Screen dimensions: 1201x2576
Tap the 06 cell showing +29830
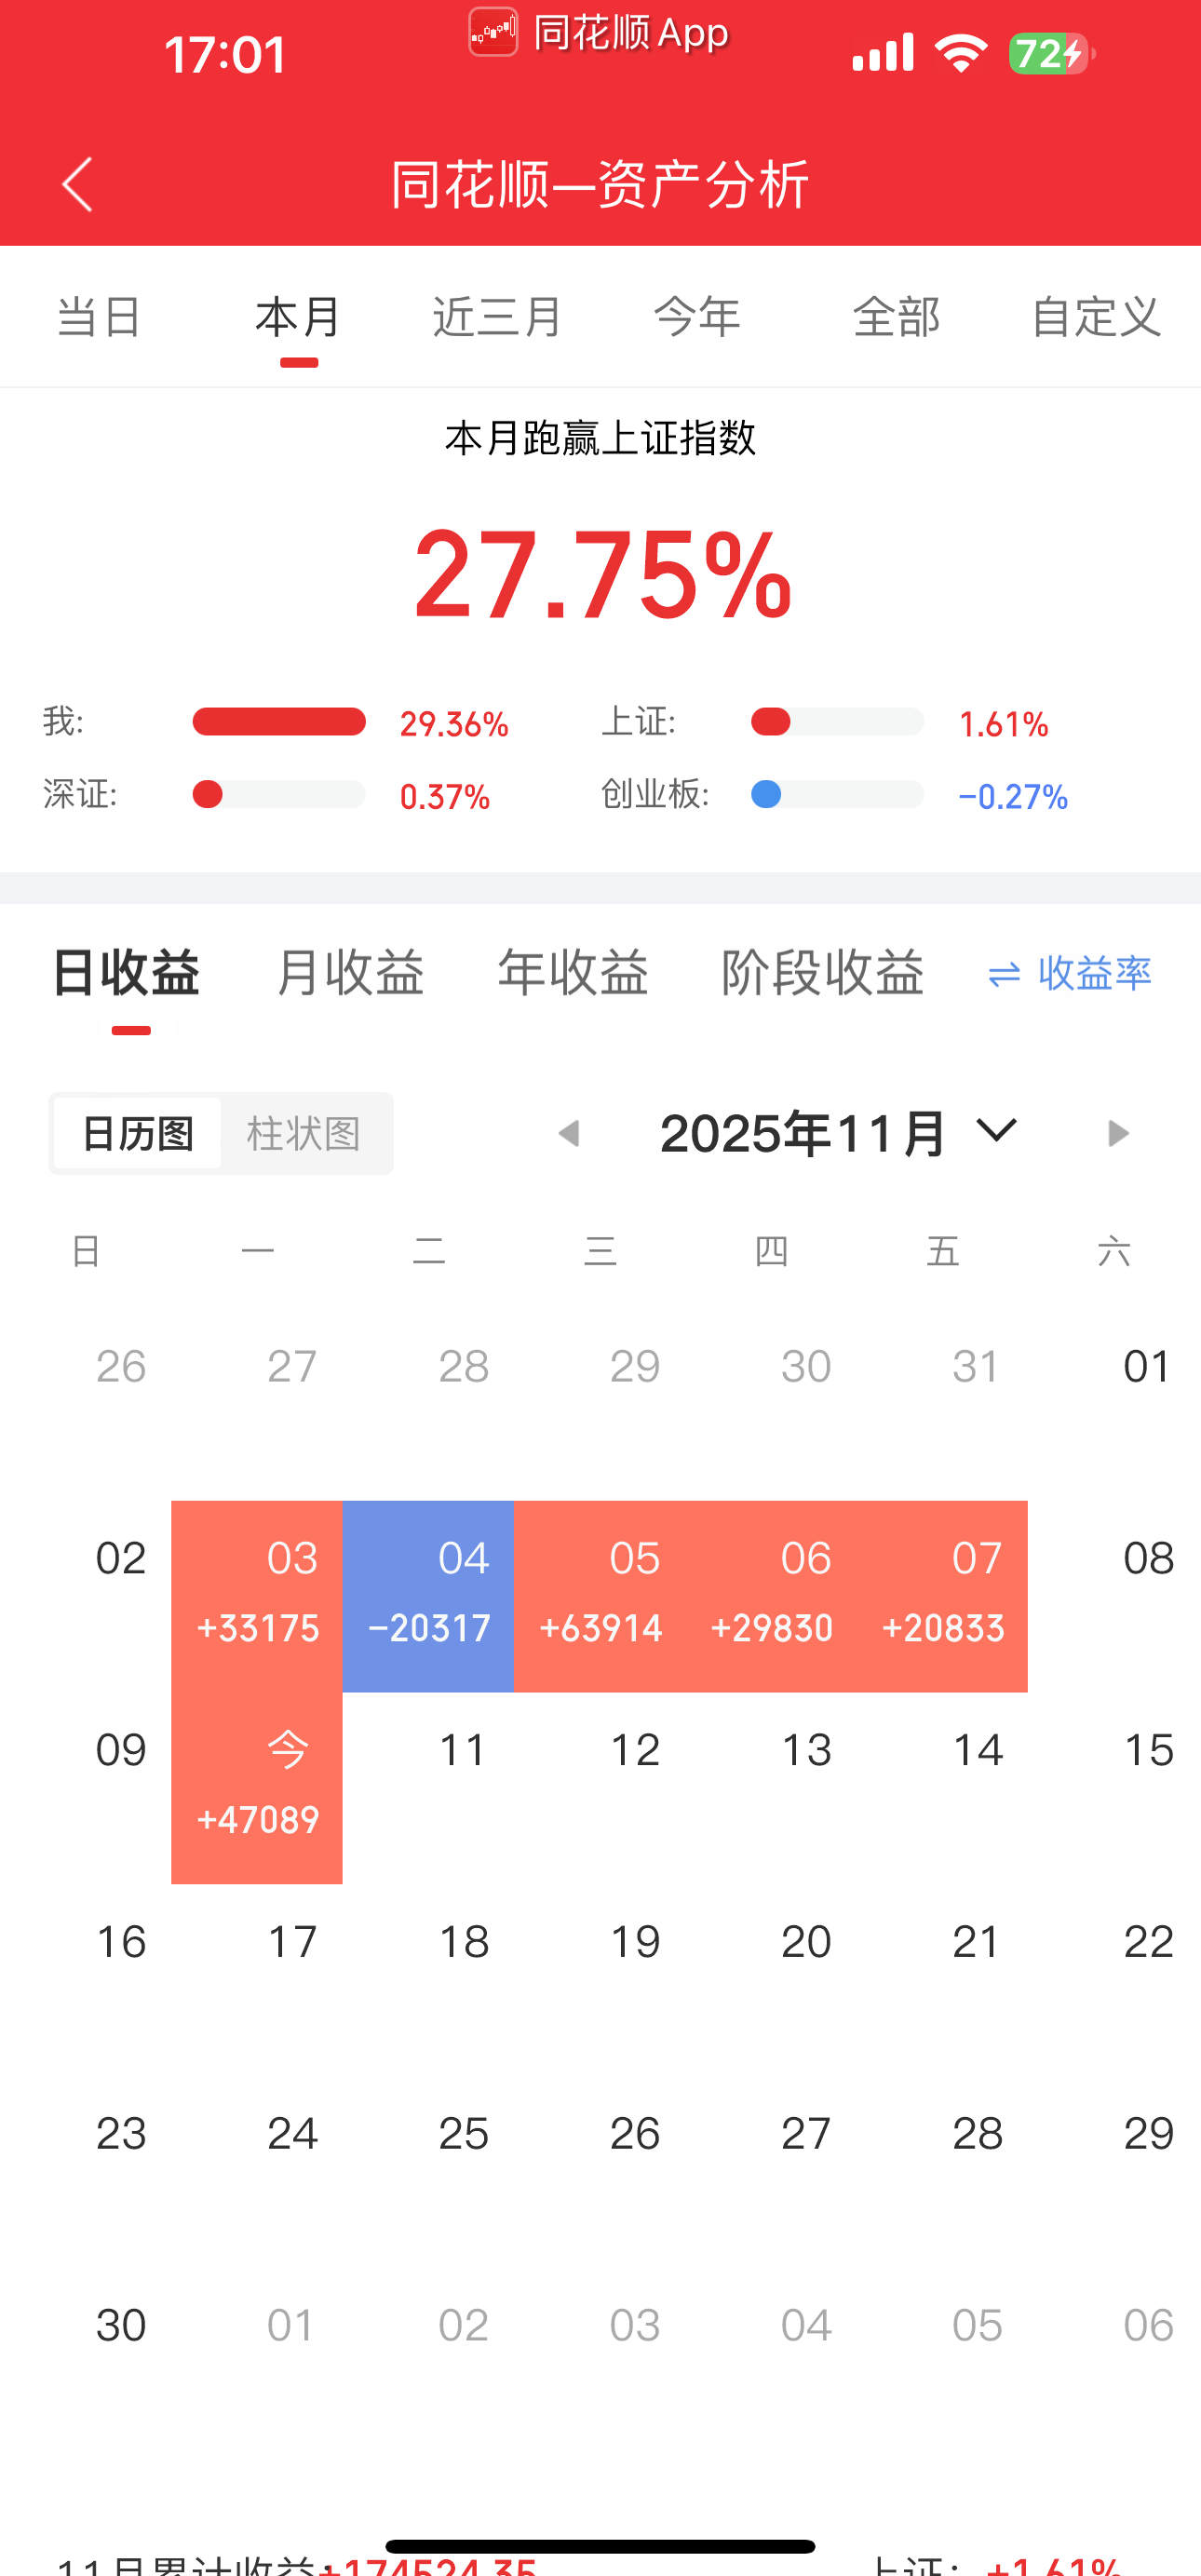(771, 1596)
